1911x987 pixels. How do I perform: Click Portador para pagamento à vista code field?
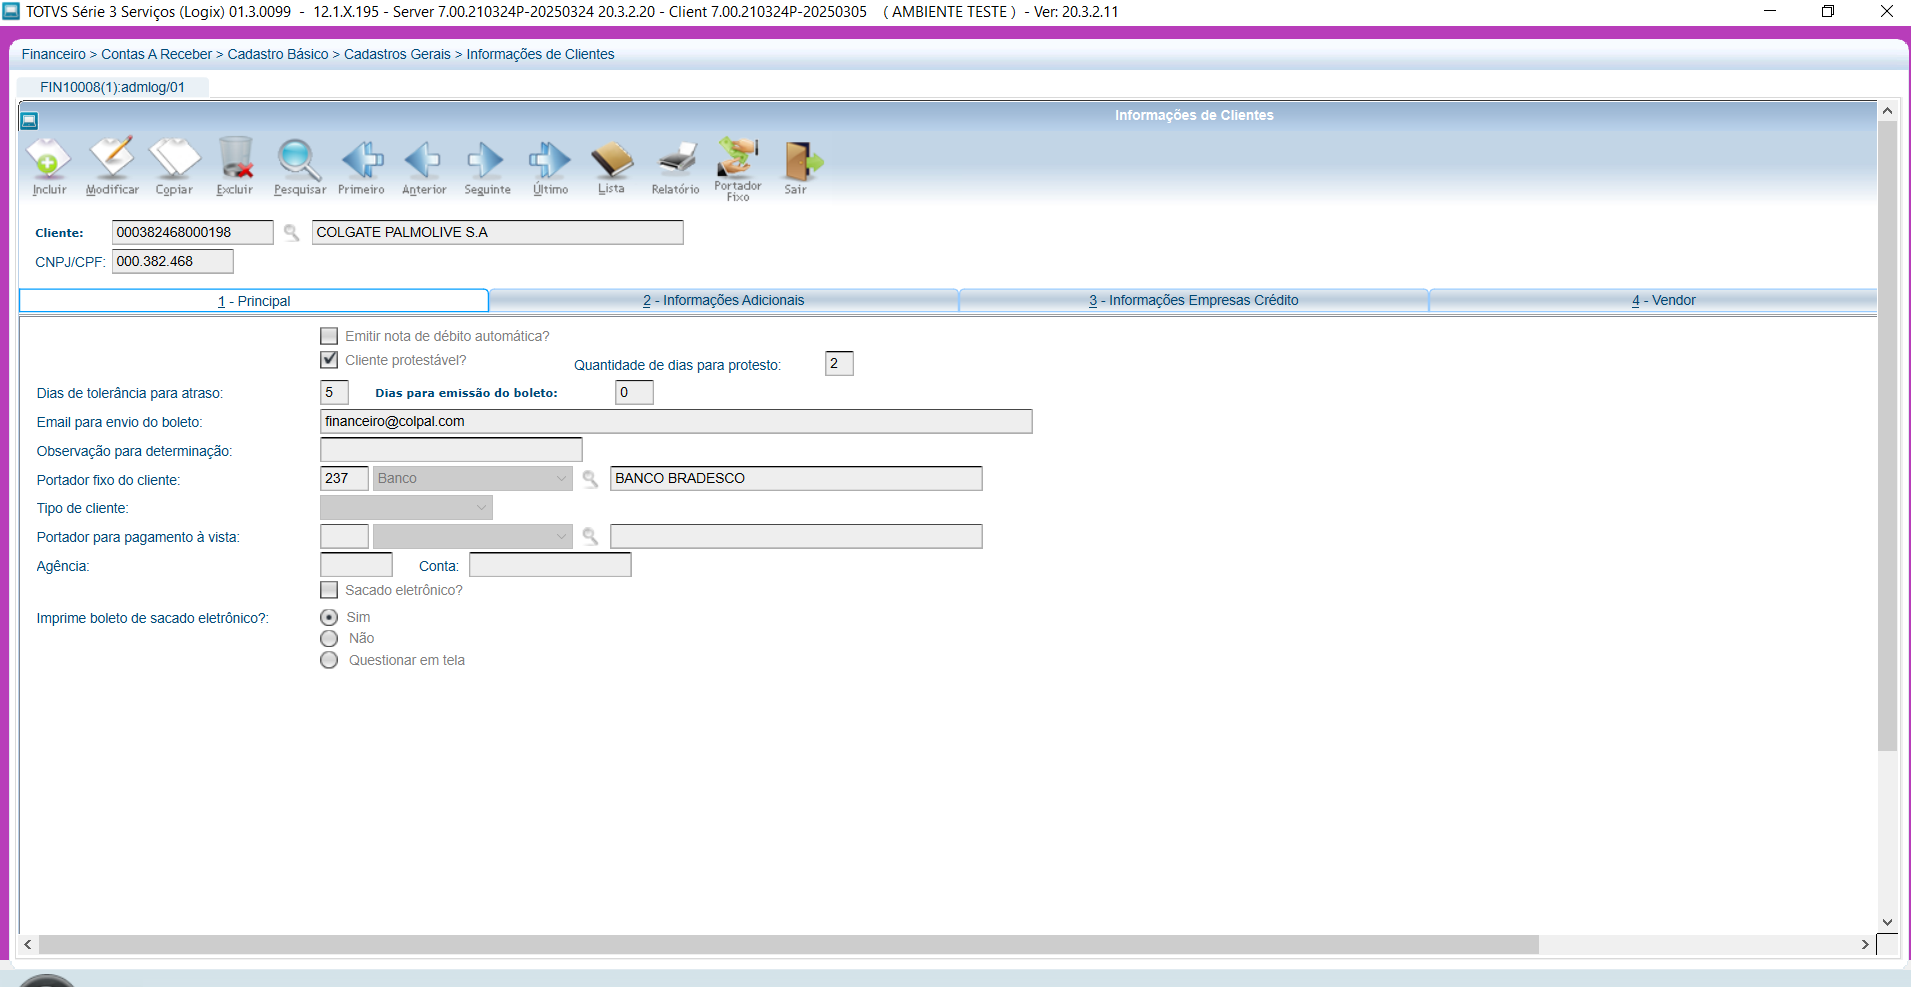[x=344, y=537]
